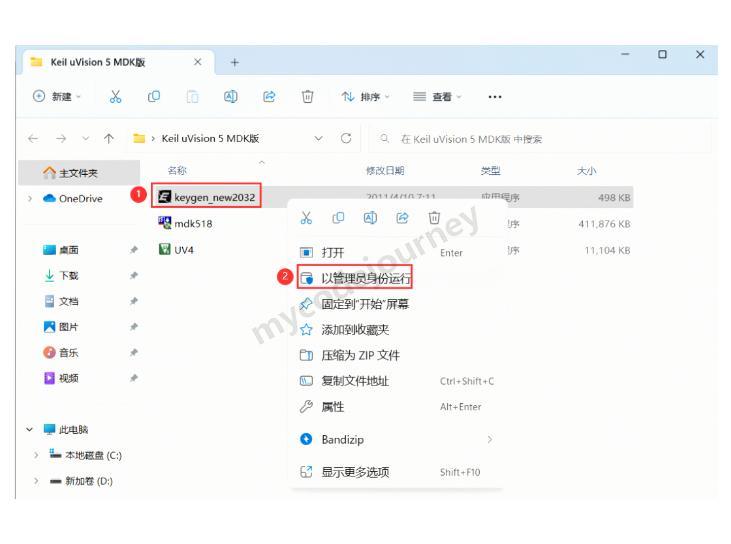731x544 pixels.
Task: Select Copy file path (复制文件地址)
Action: point(396,381)
